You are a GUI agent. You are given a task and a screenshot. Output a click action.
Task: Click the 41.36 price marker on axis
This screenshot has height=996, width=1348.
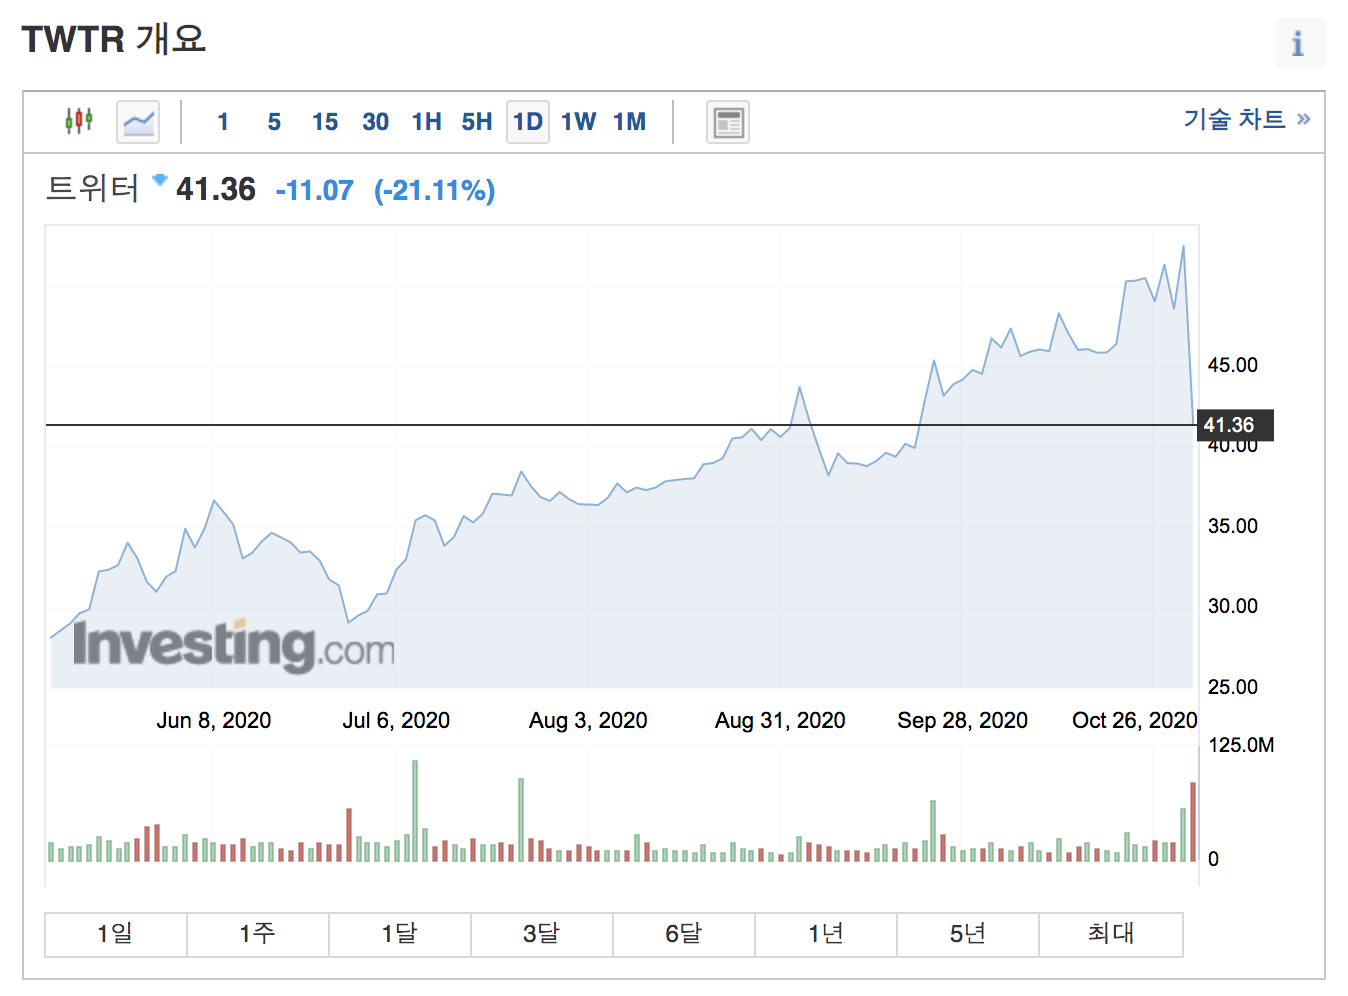(x=1235, y=425)
